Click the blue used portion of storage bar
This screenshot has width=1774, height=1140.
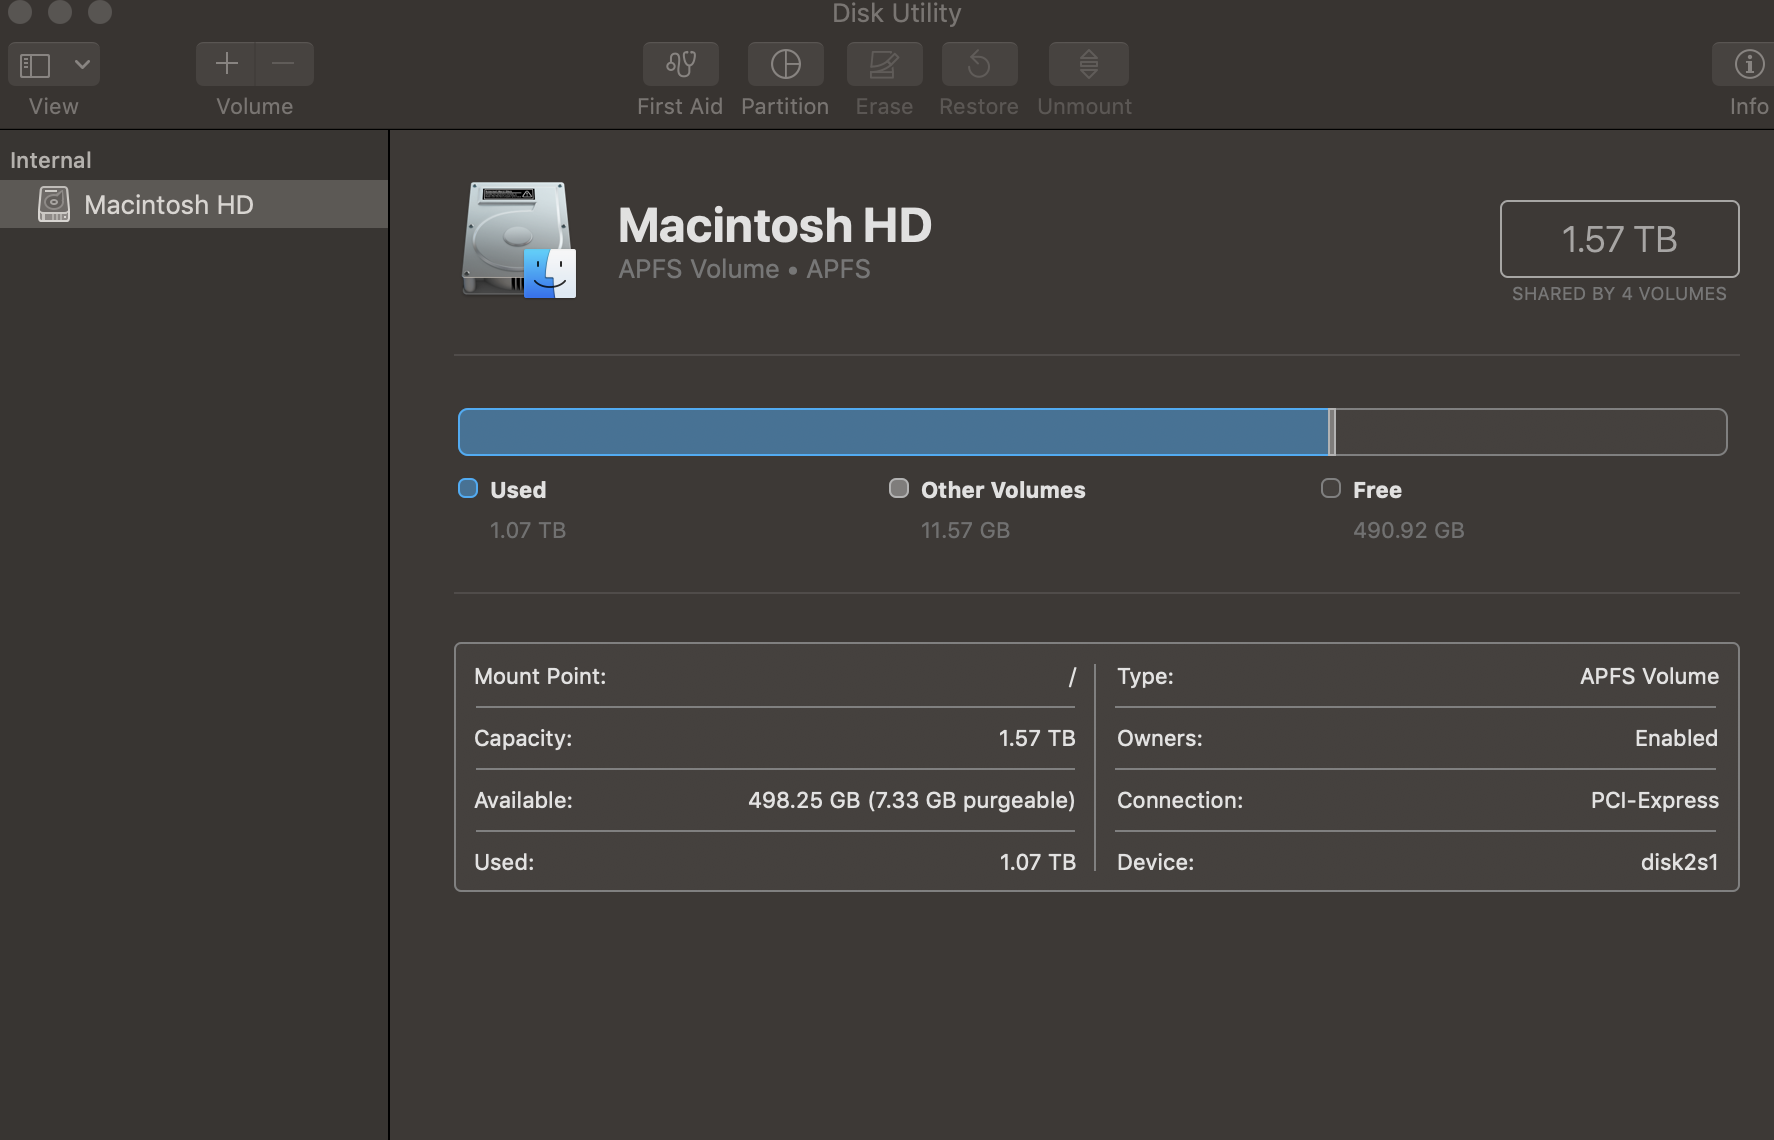[893, 432]
